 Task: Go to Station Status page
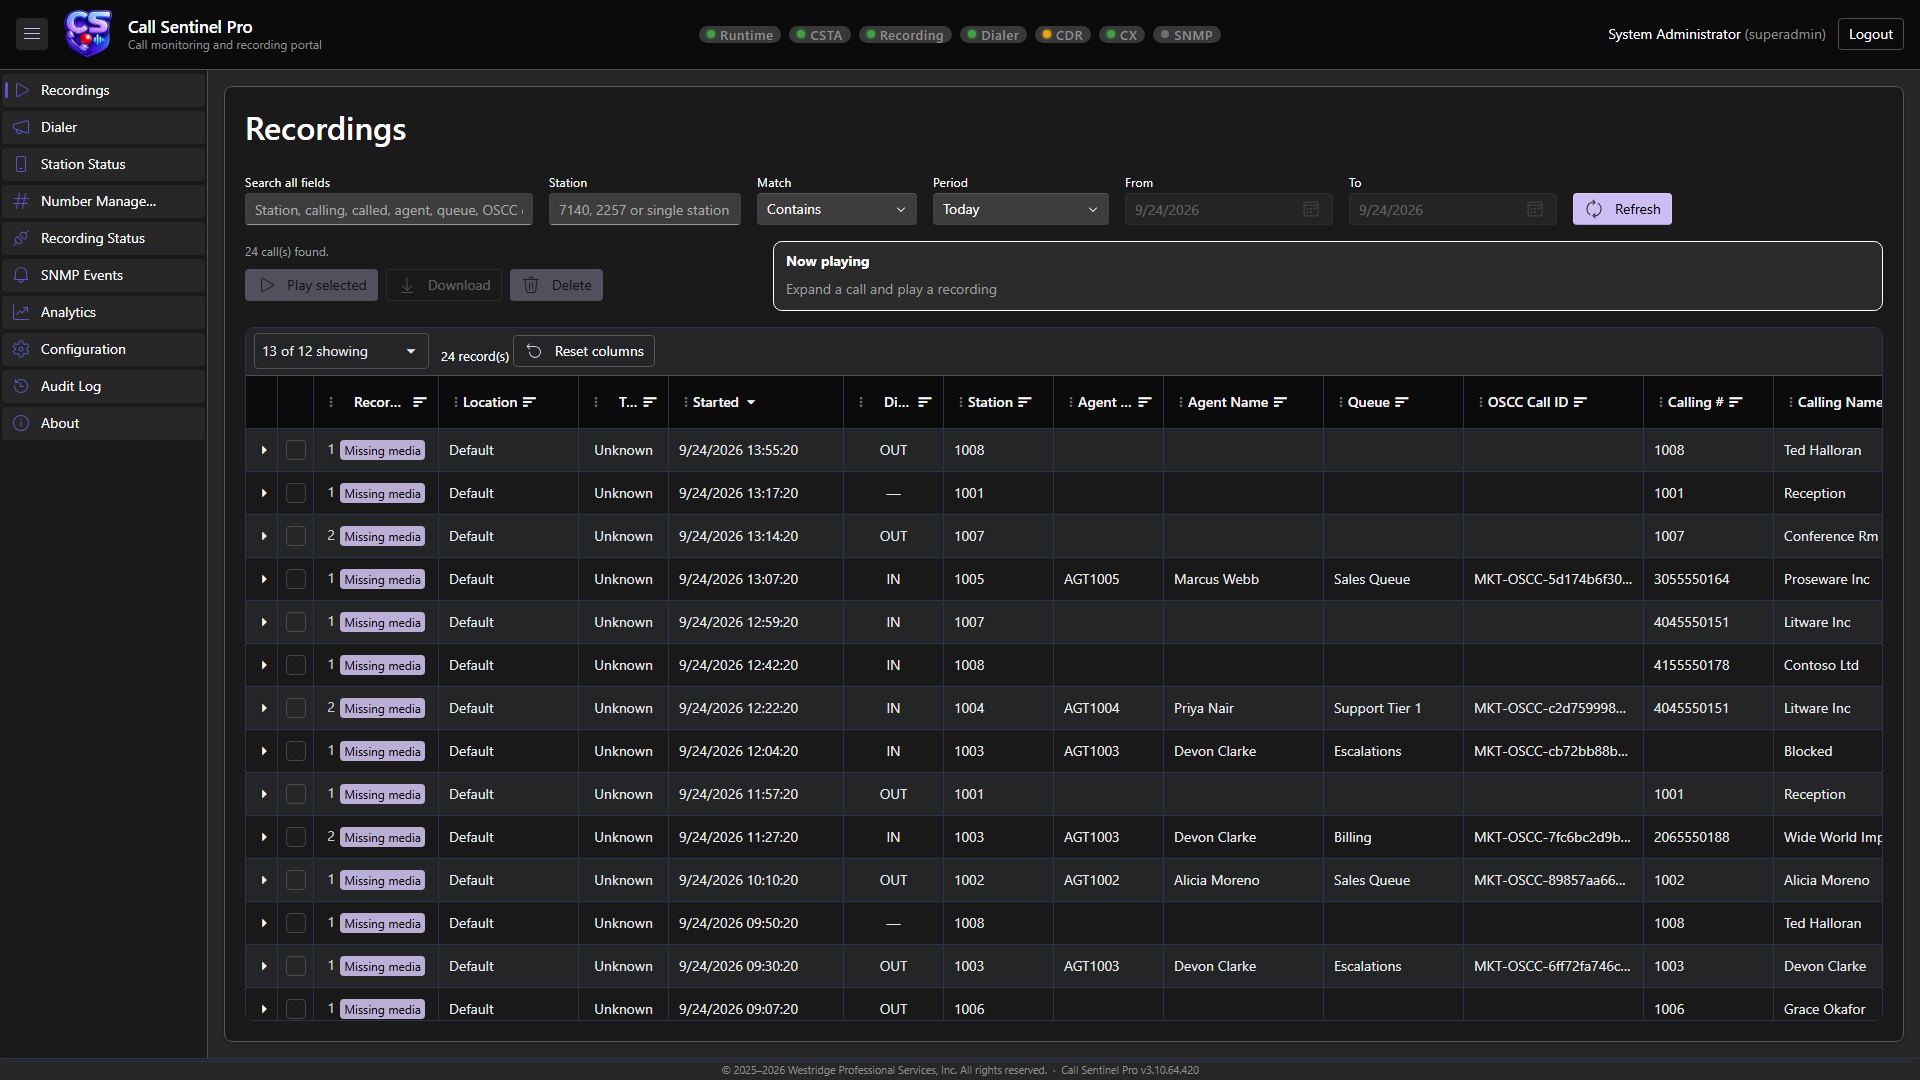coord(104,164)
